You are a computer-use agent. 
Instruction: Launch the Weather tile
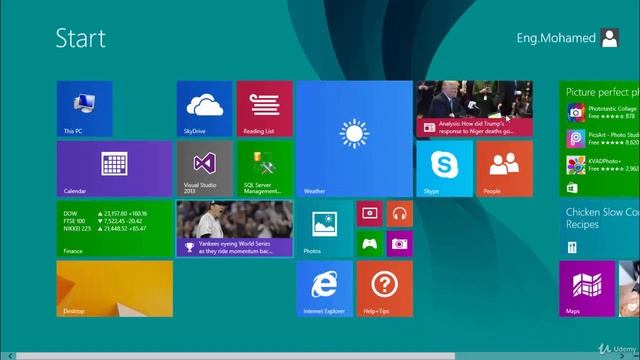click(355, 139)
